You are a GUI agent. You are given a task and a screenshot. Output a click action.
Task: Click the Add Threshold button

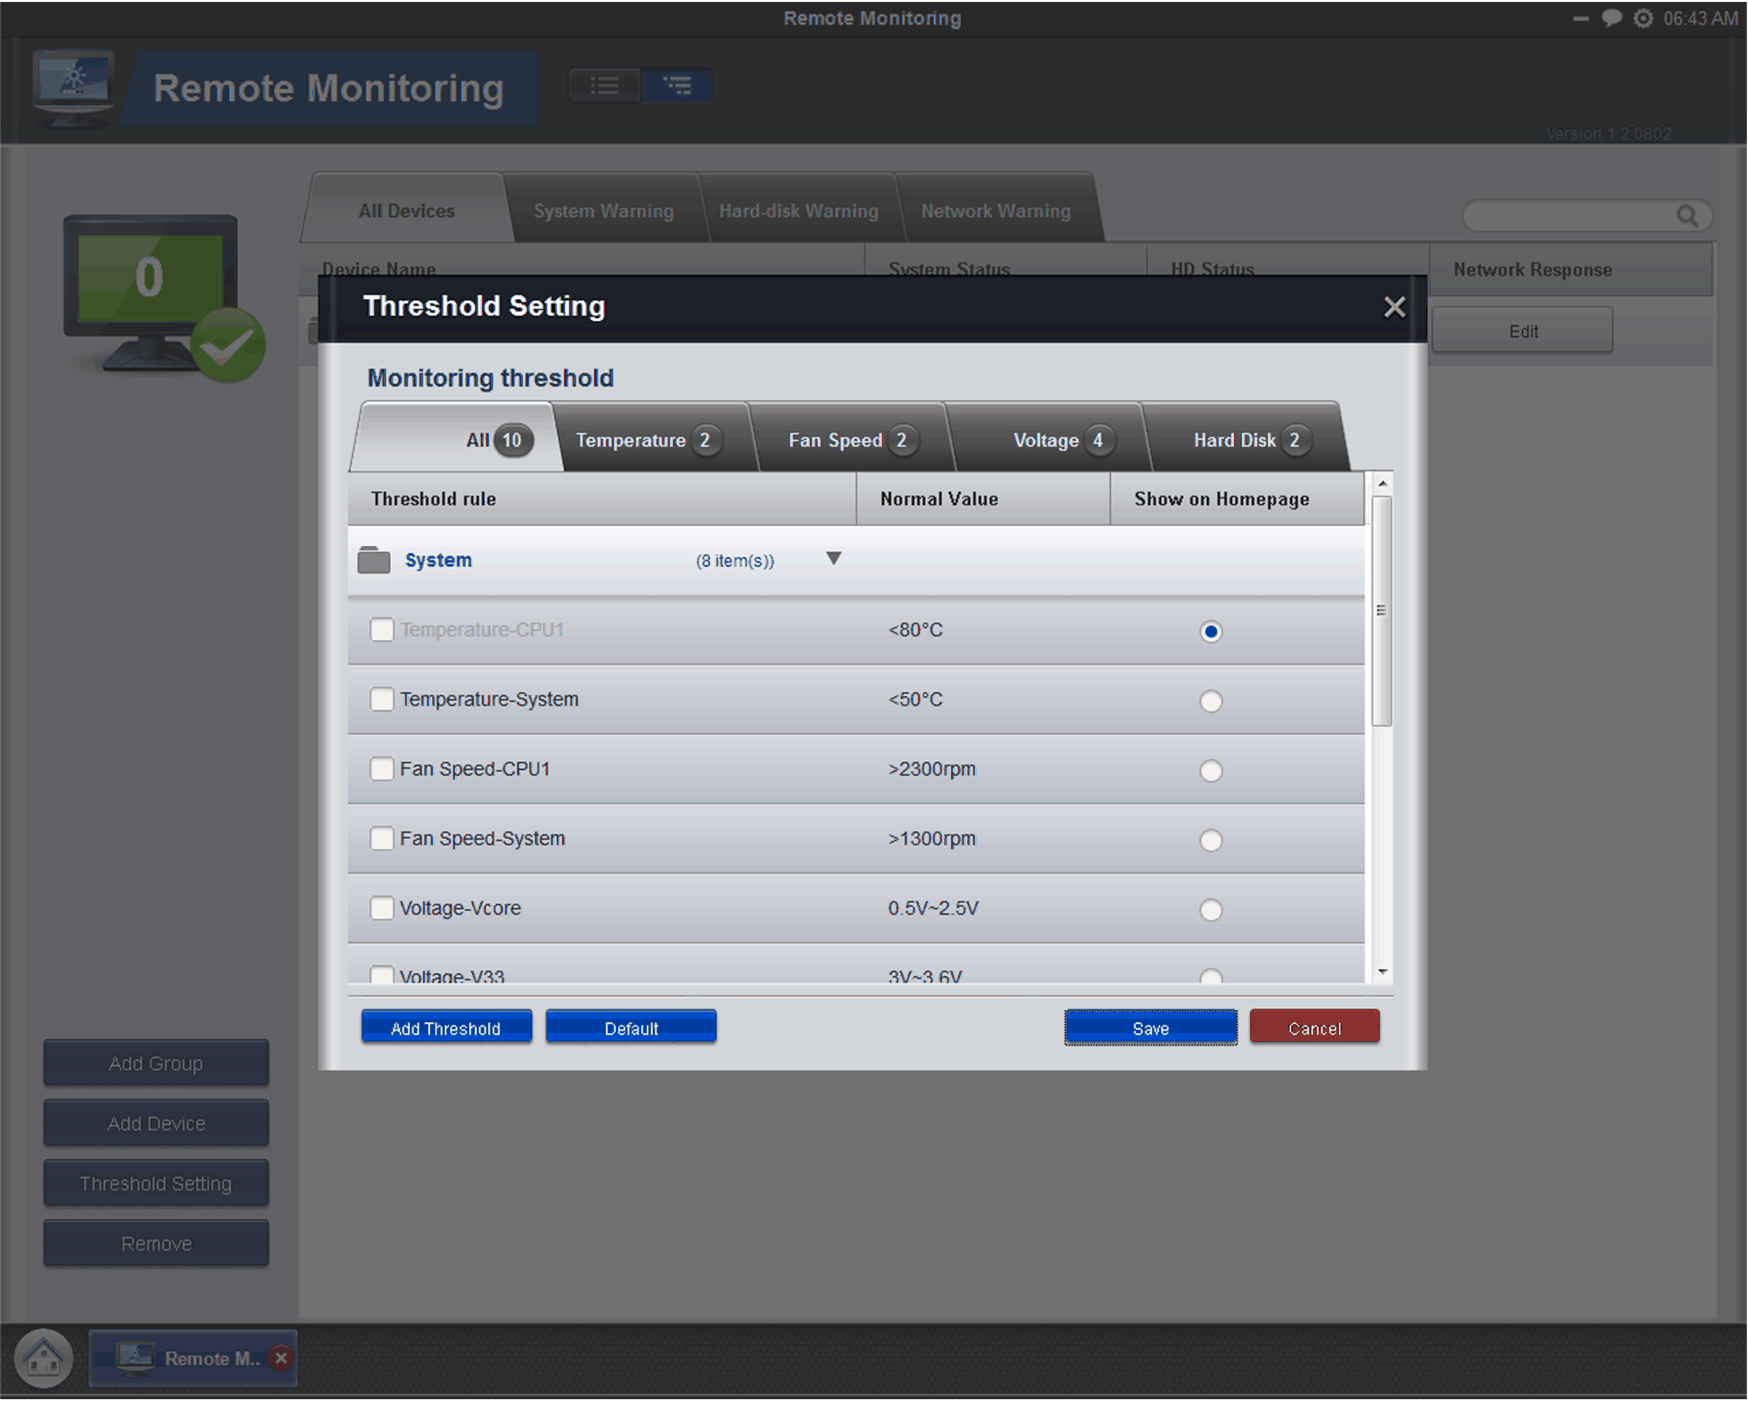coord(446,1028)
